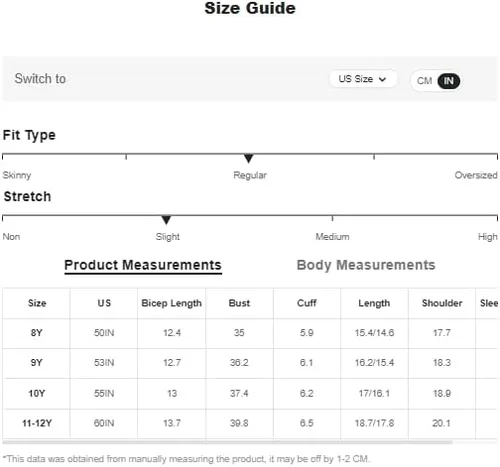This screenshot has width=500, height=467.
Task: Click the US Size chevron arrow
Action: tap(382, 80)
